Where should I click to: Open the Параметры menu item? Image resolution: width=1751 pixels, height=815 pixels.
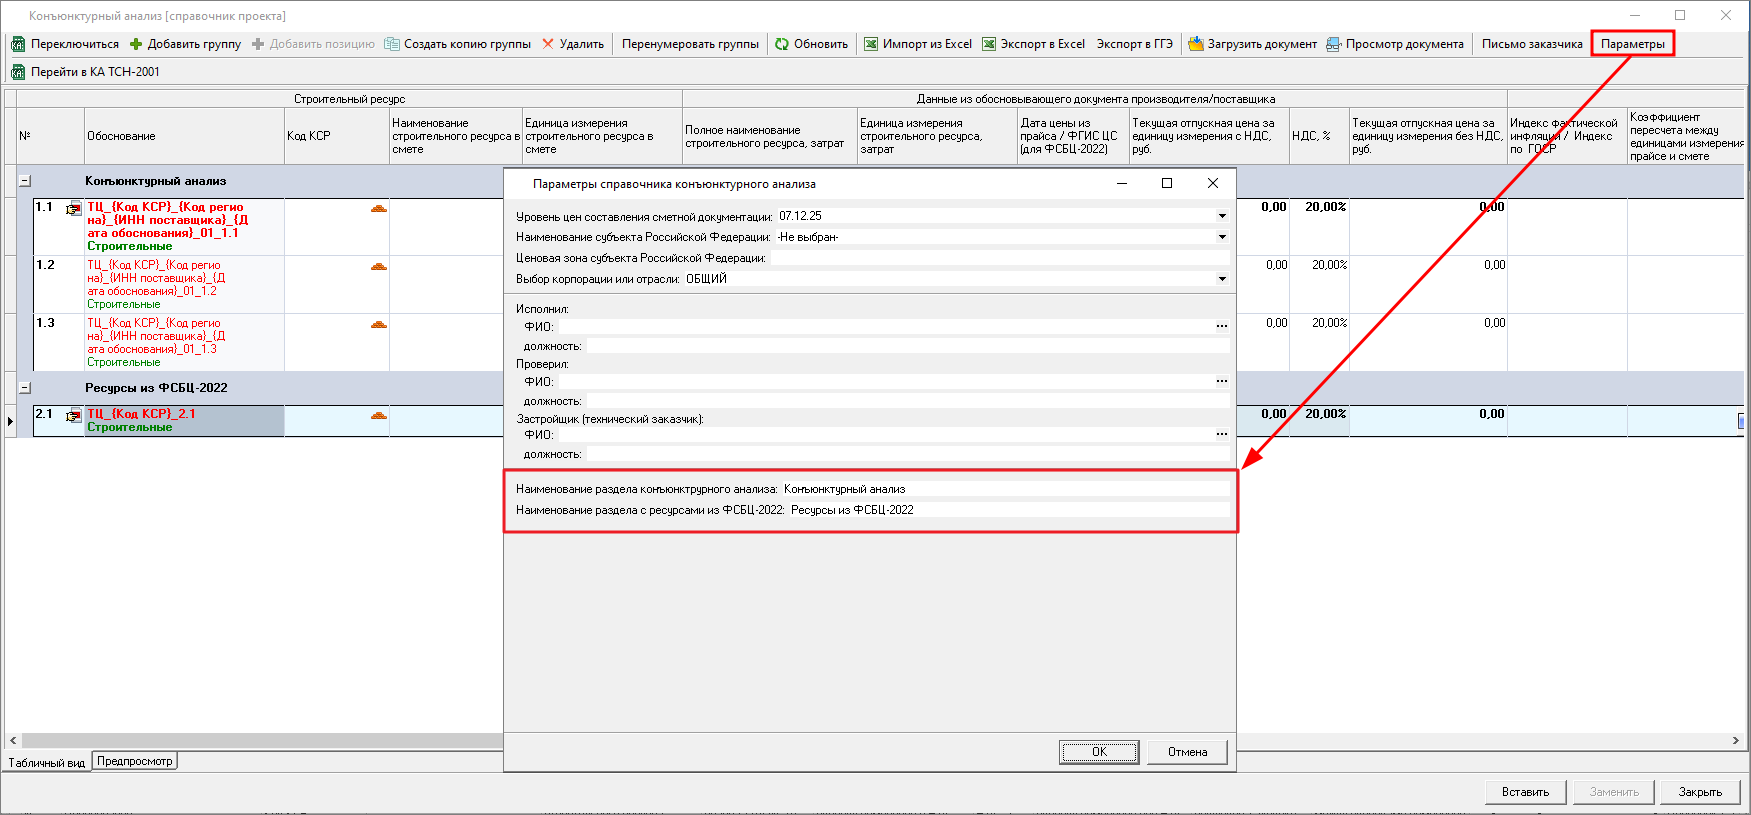tap(1632, 44)
